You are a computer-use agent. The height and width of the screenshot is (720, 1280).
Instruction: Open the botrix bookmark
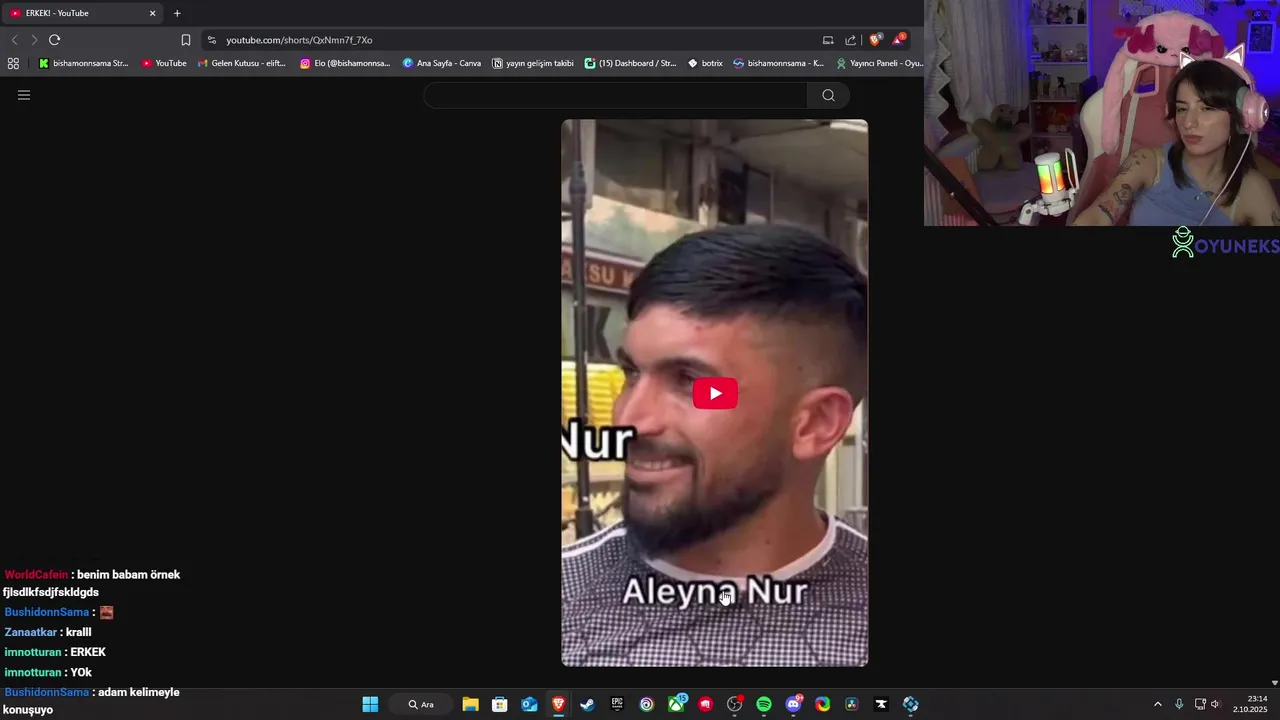coord(705,63)
